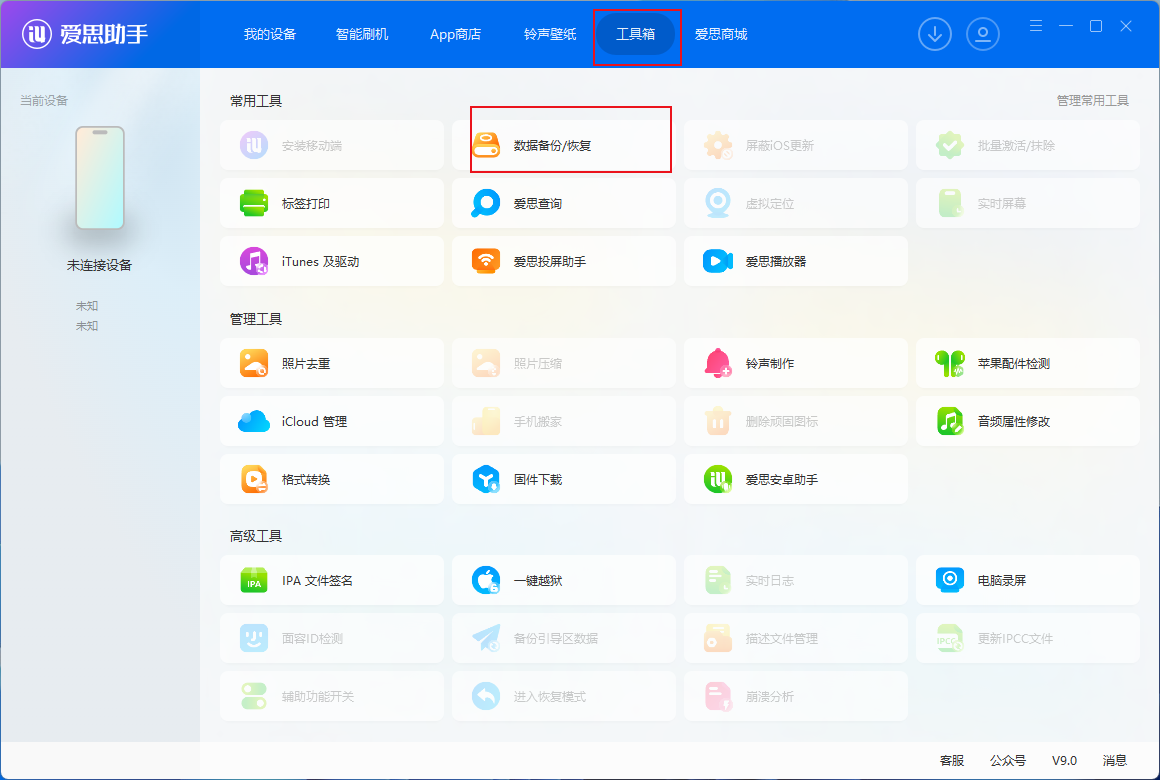Open the 爱思投屏助手 wifi icon
This screenshot has height=780, width=1160.
pyautogui.click(x=486, y=260)
